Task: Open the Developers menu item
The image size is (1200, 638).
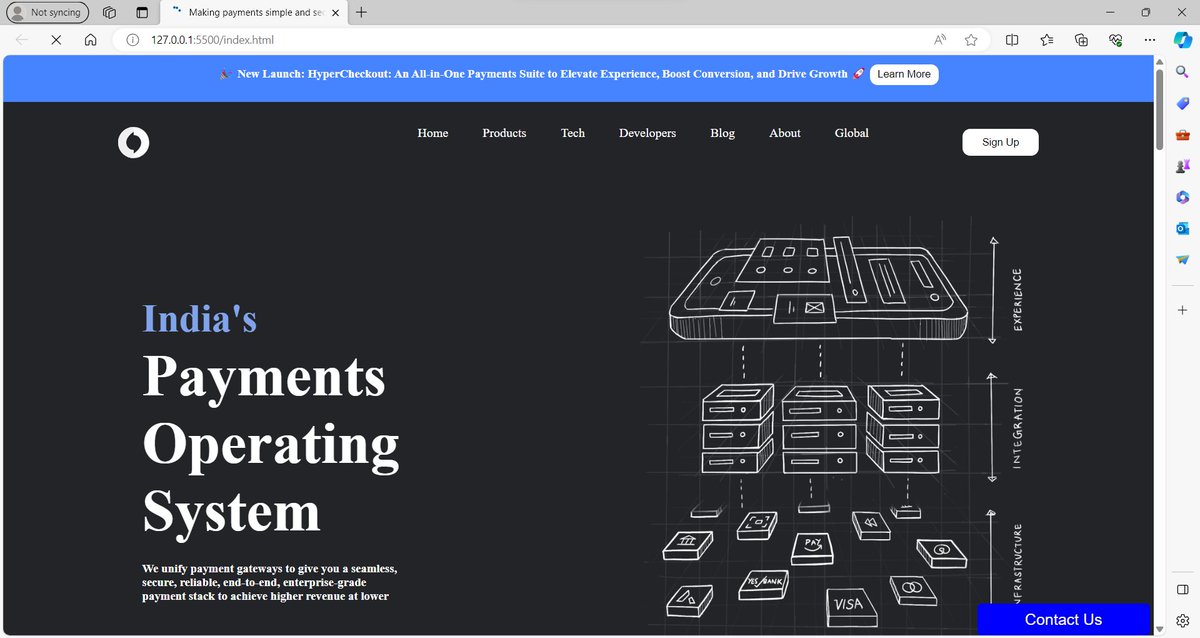Action: 647,133
